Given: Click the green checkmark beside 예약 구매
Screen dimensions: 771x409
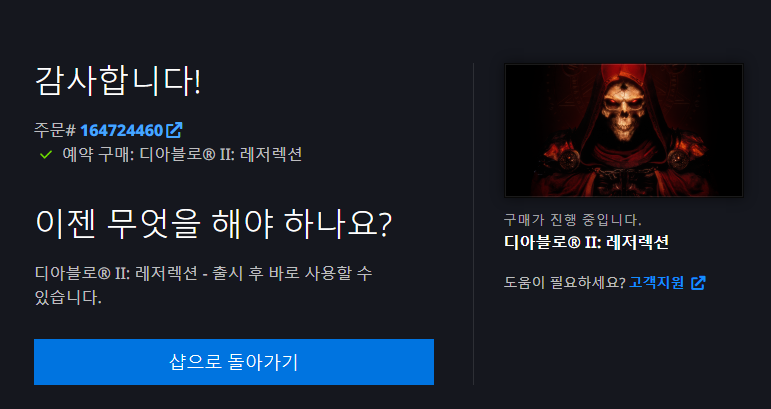Looking at the screenshot, I should pos(46,154).
